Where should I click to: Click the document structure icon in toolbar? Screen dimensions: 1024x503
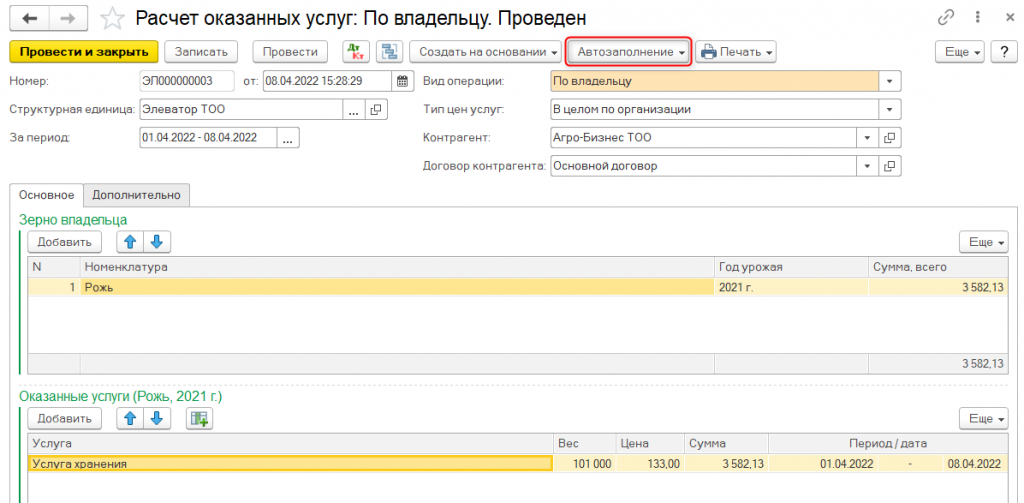[388, 52]
